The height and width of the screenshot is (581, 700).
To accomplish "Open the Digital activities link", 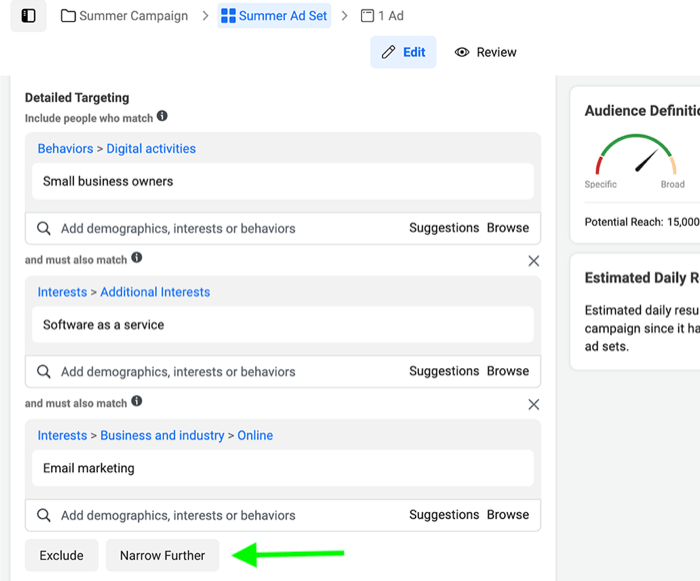I will coord(151,149).
